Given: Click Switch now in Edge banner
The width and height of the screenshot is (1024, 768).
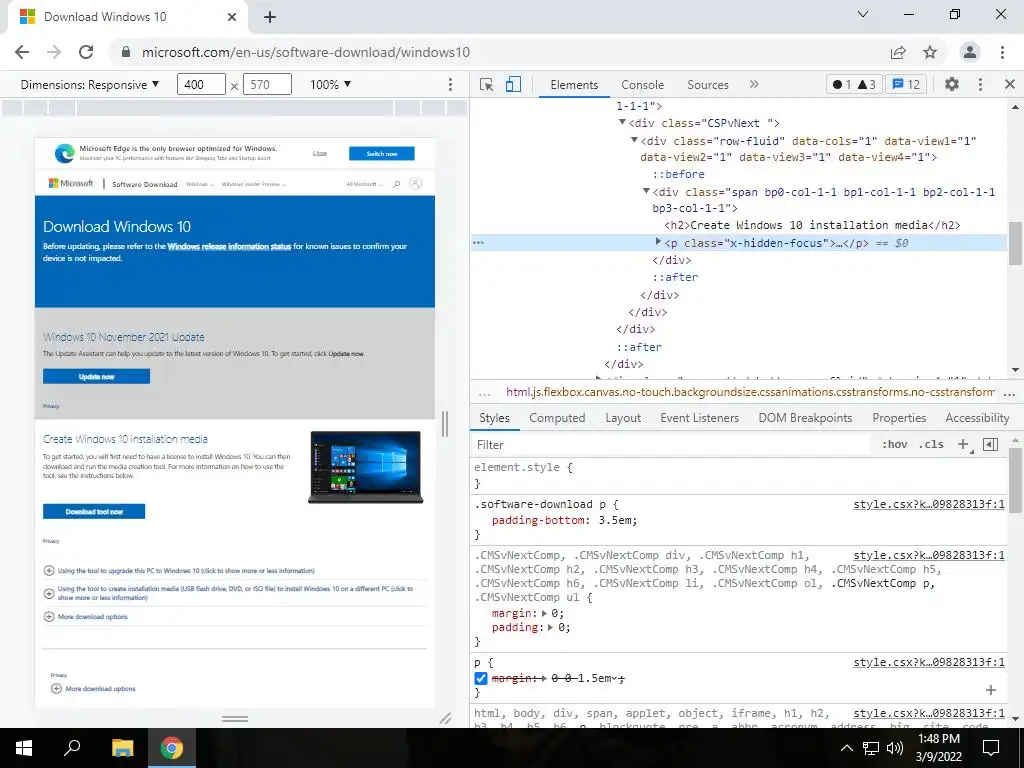Looking at the screenshot, I should click(381, 153).
